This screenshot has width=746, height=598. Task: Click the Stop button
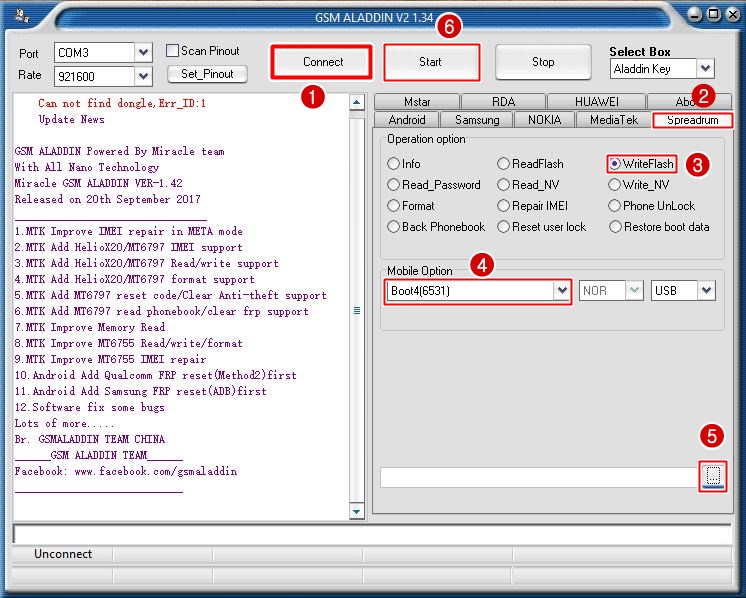543,62
